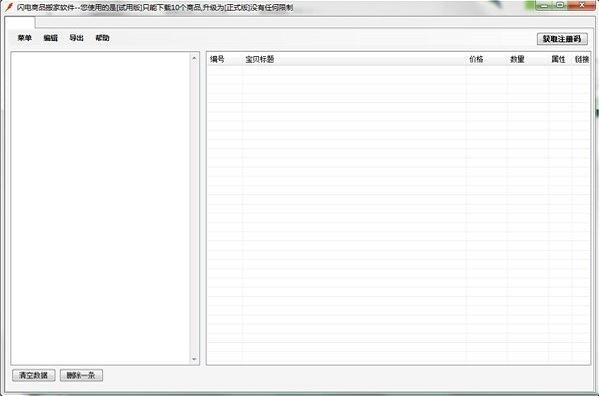
Task: Click the 价格 column header
Action: point(476,59)
